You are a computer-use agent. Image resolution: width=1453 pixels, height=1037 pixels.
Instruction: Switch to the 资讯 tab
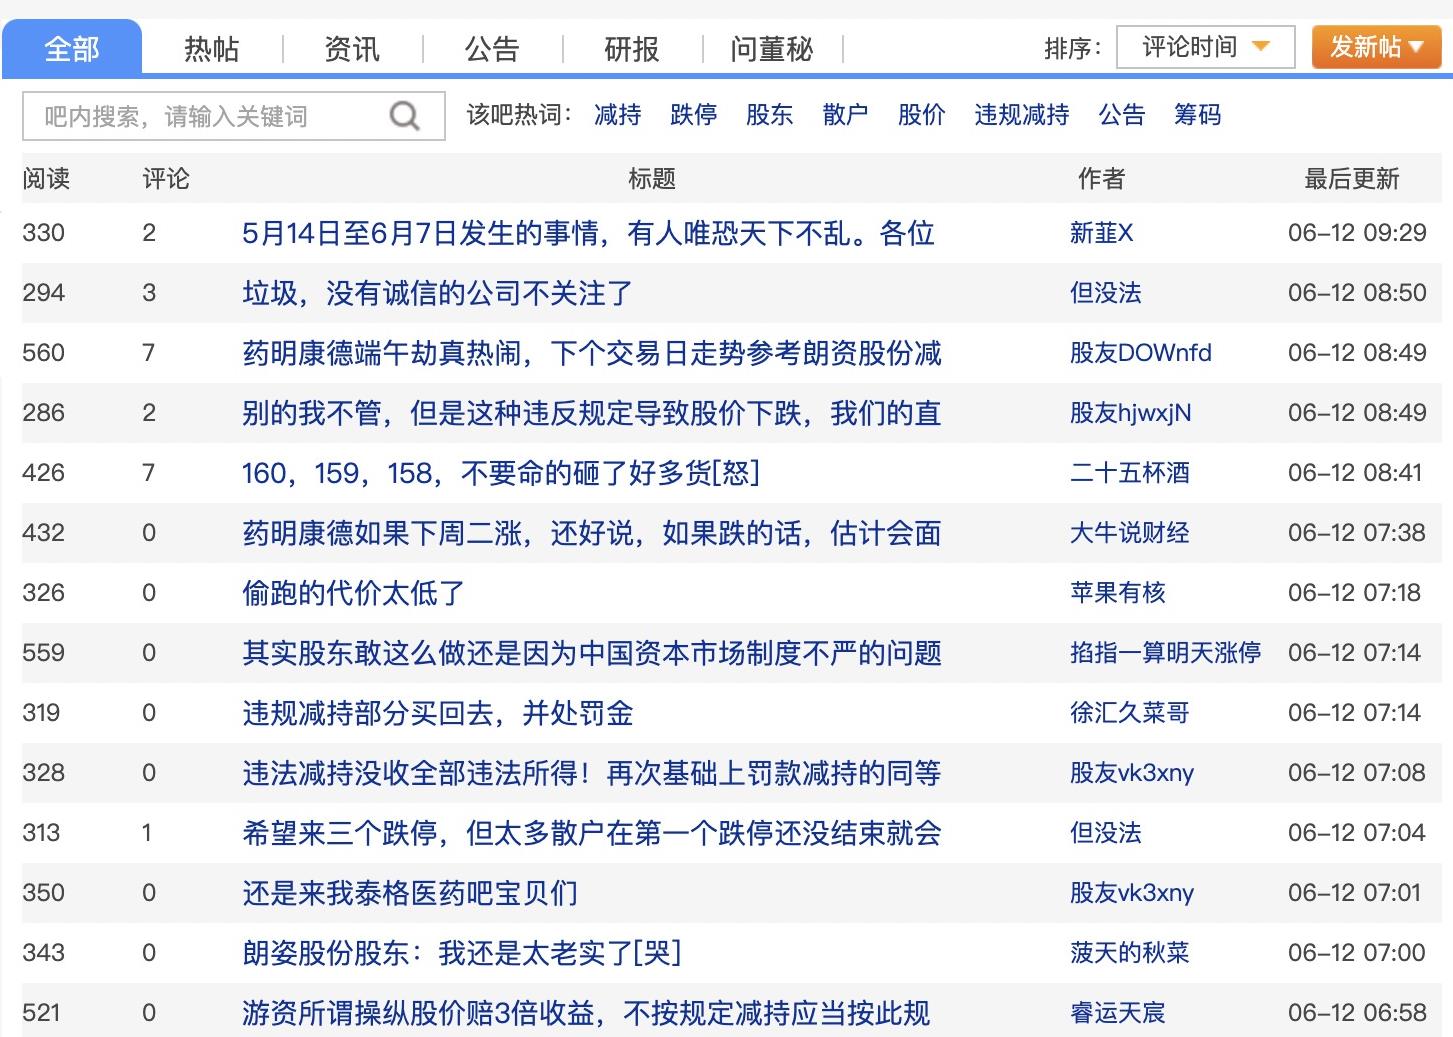352,49
